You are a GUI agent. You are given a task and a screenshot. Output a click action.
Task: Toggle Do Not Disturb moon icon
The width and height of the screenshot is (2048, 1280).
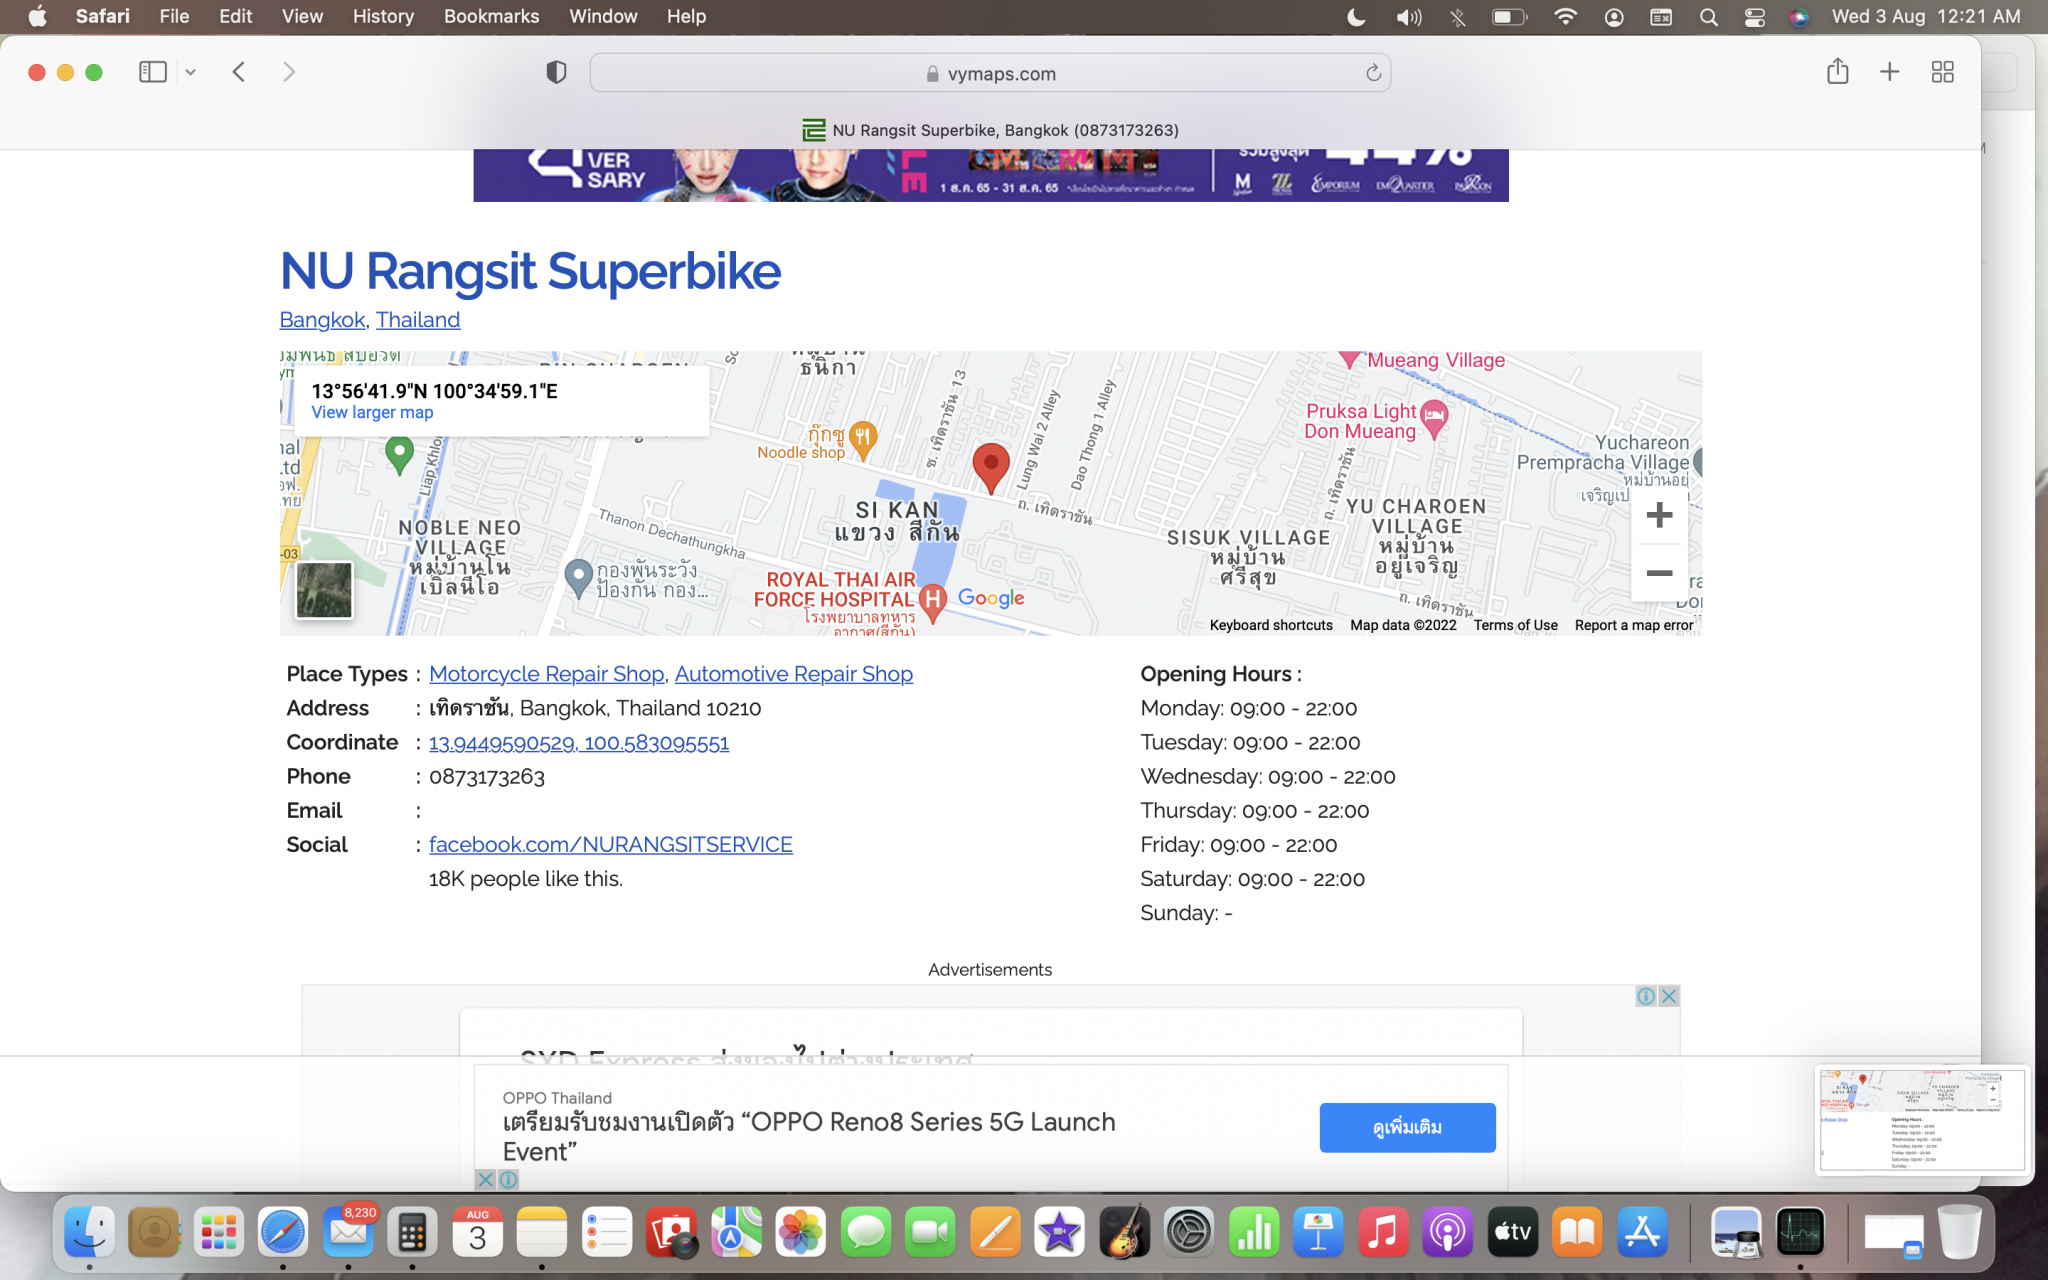pyautogui.click(x=1356, y=16)
